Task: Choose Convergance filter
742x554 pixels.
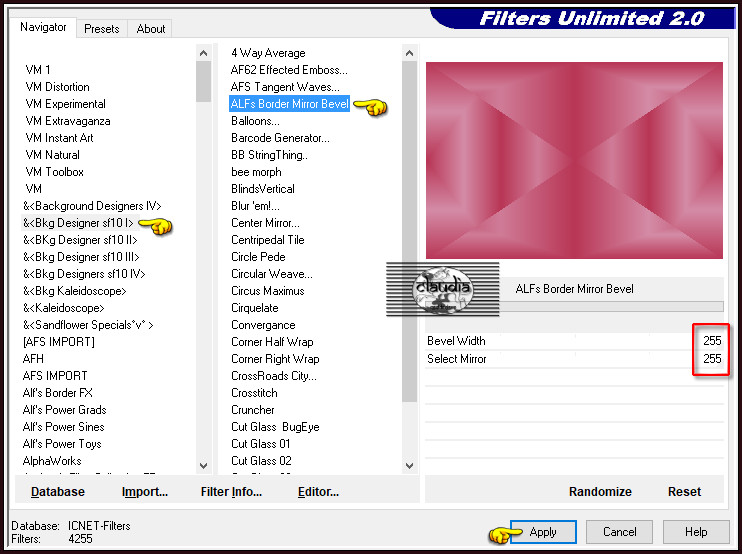Action: coord(263,325)
